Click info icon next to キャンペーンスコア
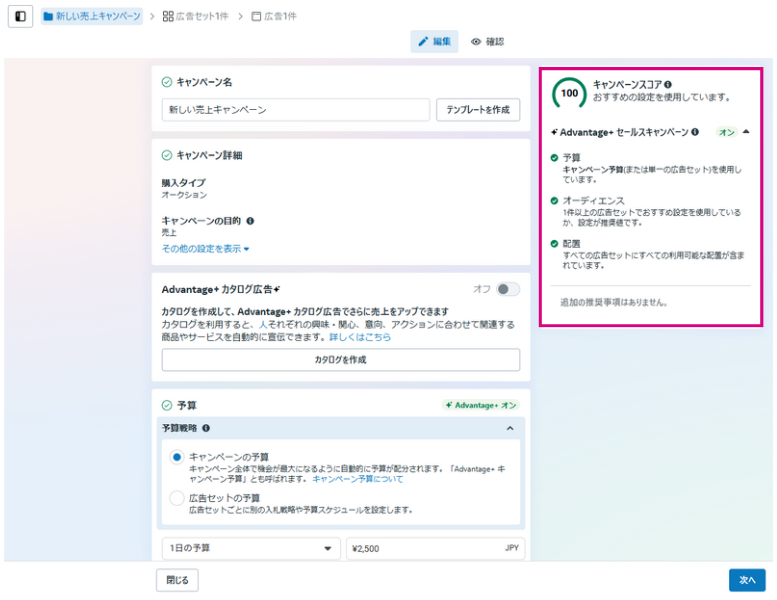Screen dimensions: 777x600 668,85
